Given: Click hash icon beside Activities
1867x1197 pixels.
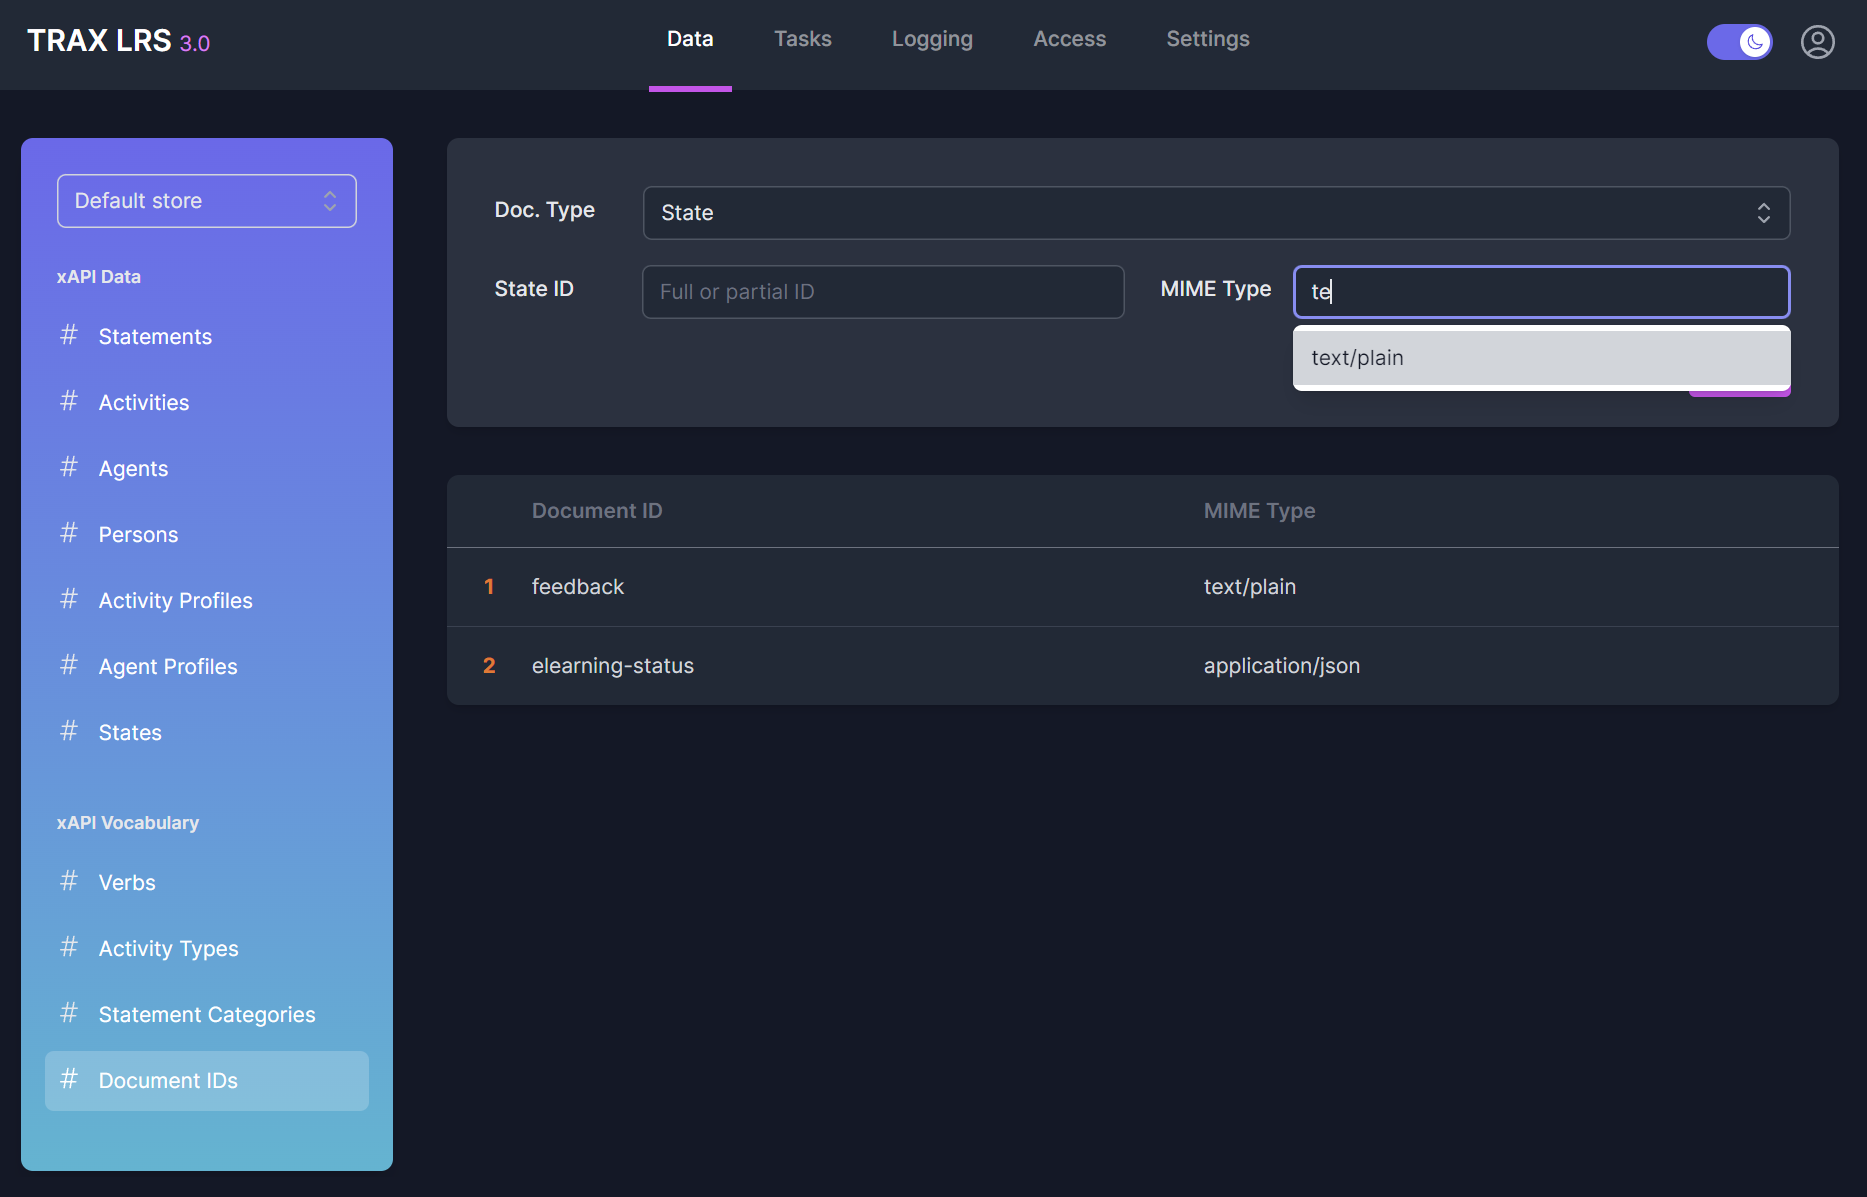Looking at the screenshot, I should [69, 401].
